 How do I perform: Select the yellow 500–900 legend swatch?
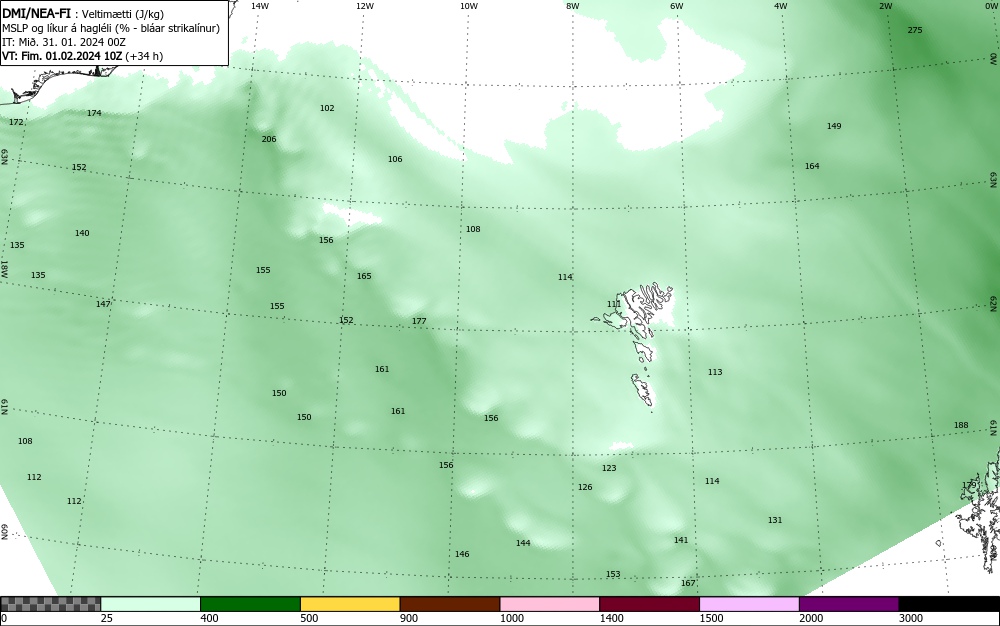tap(350, 604)
